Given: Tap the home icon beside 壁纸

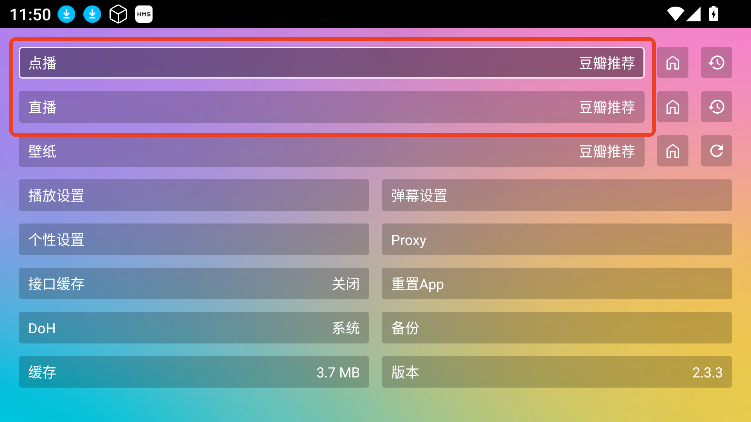Looking at the screenshot, I should tap(672, 151).
